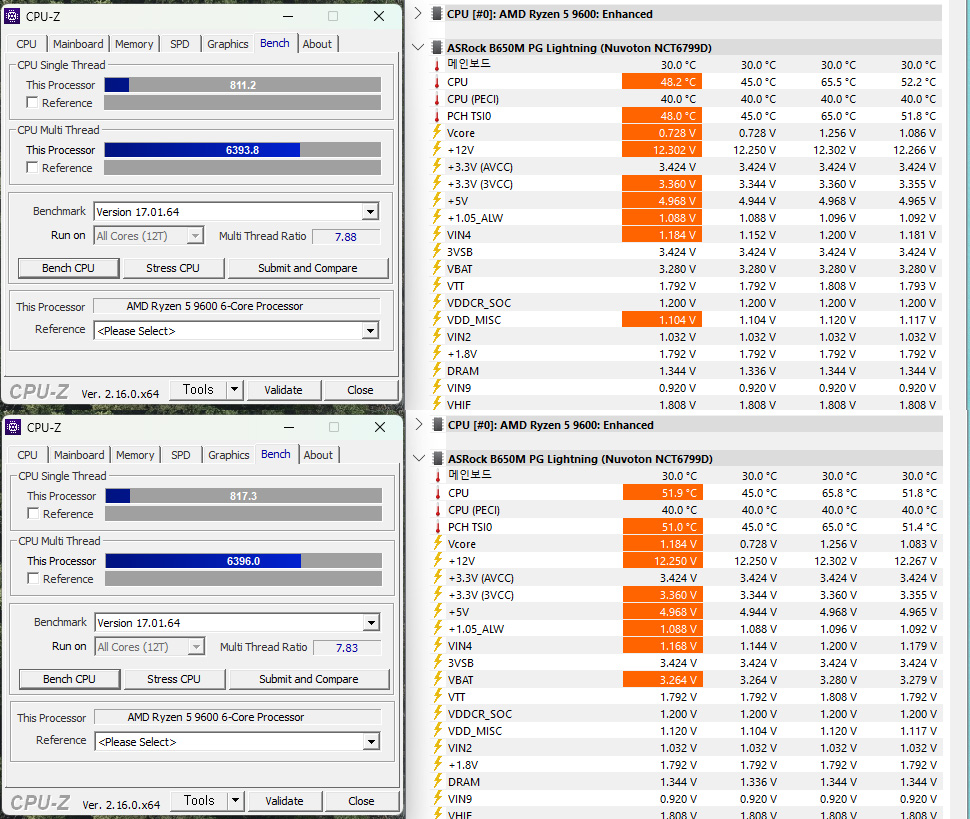
Task: Click lightning icon of bottom 3VSB row
Action: [x=438, y=662]
